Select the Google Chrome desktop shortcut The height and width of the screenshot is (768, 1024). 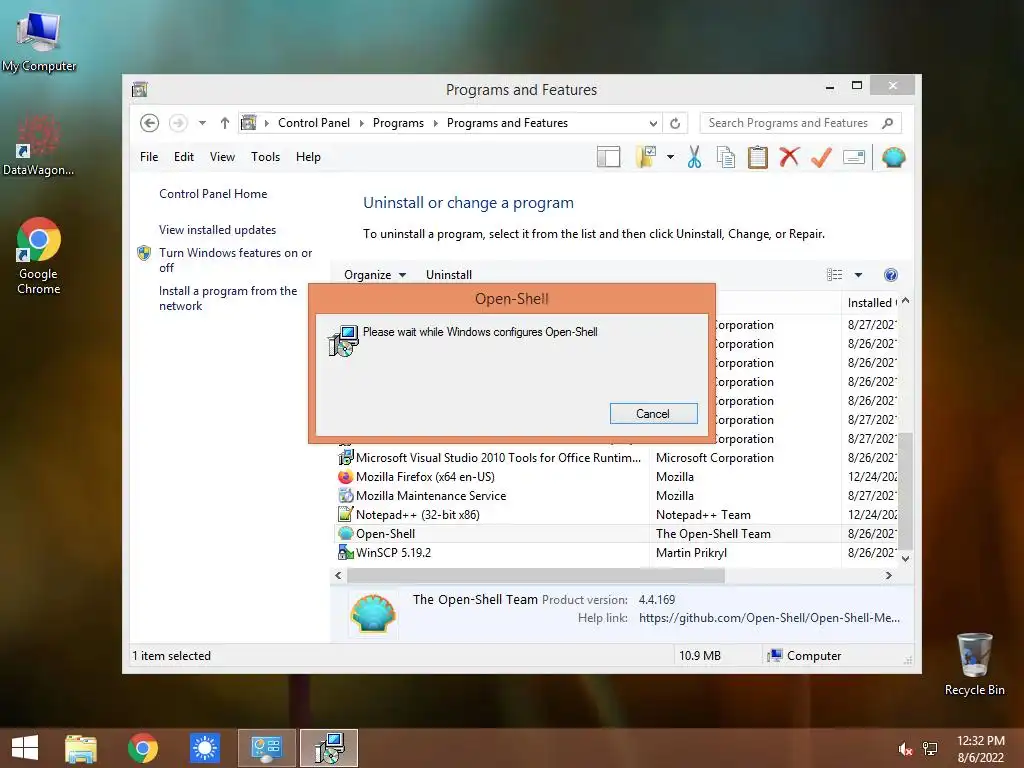pyautogui.click(x=39, y=256)
